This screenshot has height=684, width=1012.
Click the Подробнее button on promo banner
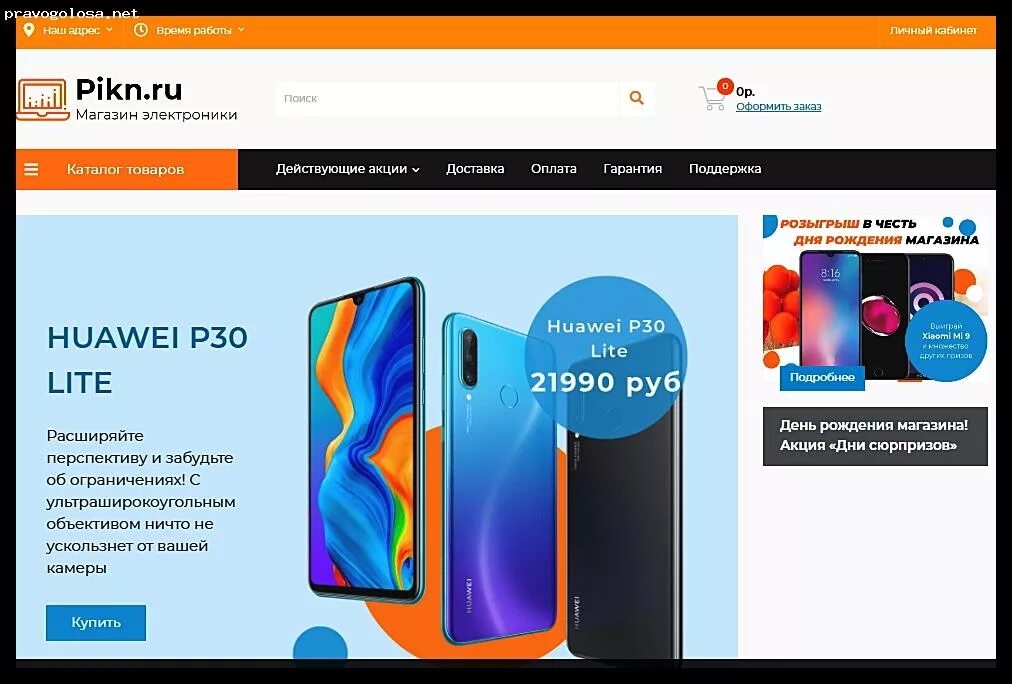822,377
